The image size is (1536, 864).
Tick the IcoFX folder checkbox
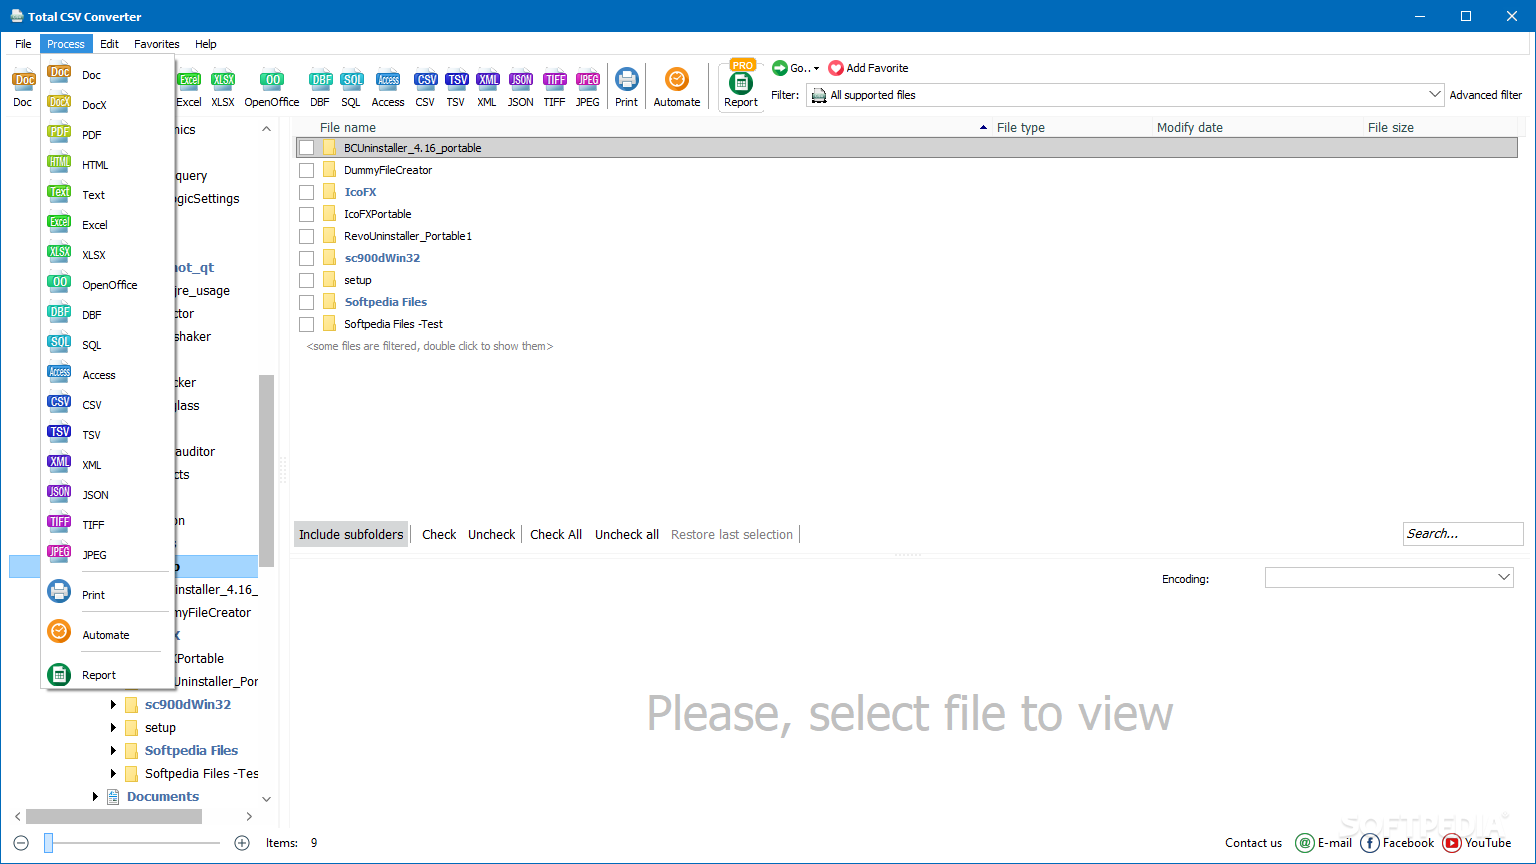pos(307,192)
